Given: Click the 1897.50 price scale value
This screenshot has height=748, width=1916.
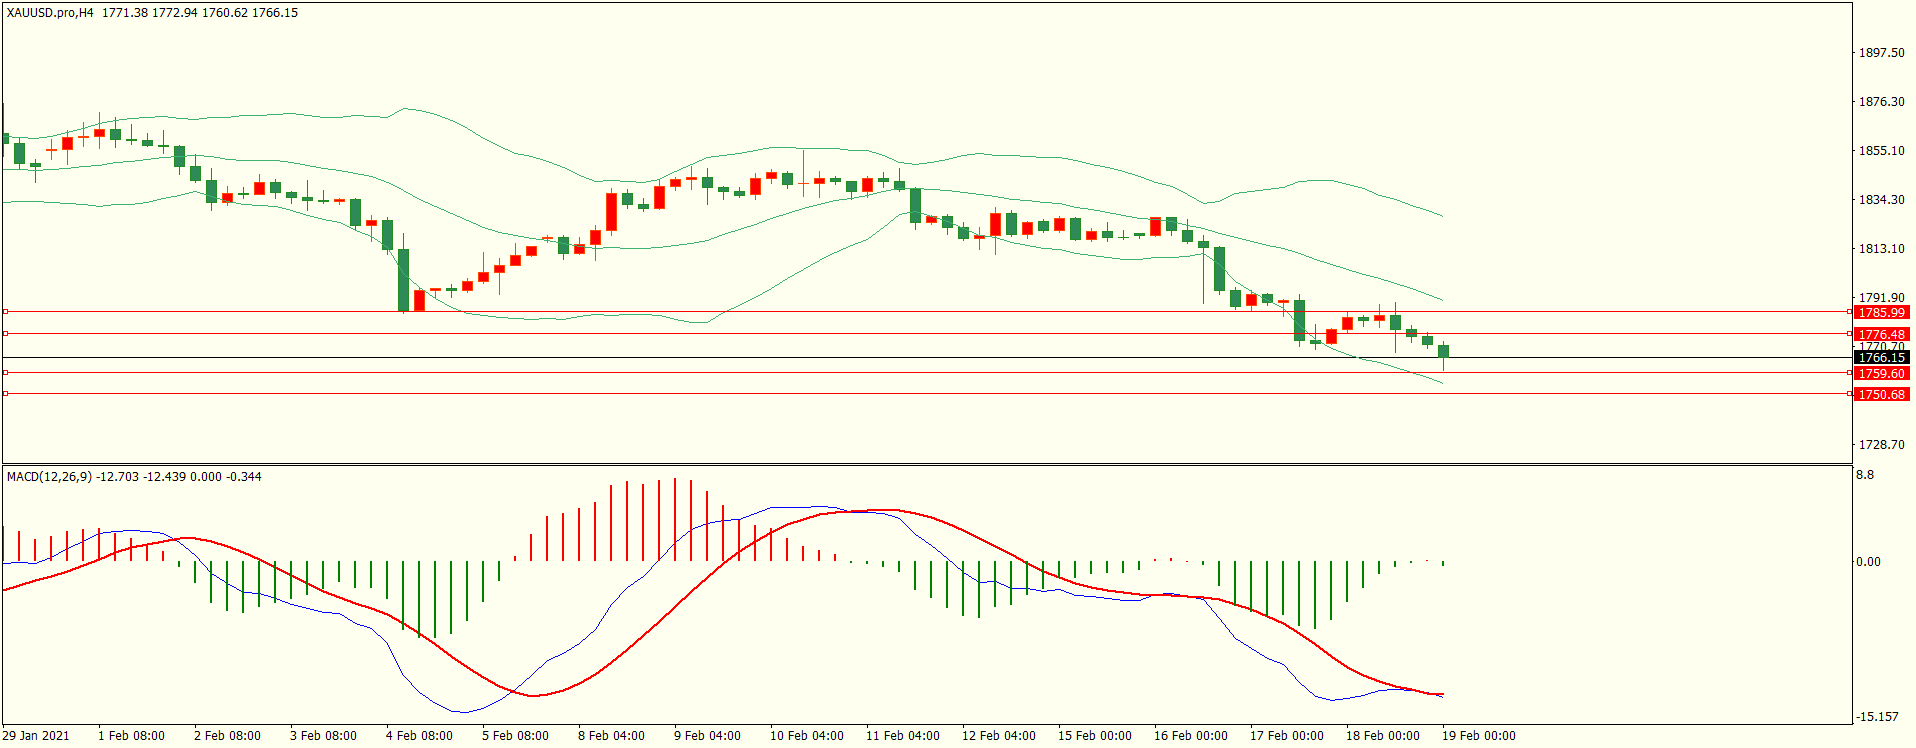Looking at the screenshot, I should [x=1881, y=53].
